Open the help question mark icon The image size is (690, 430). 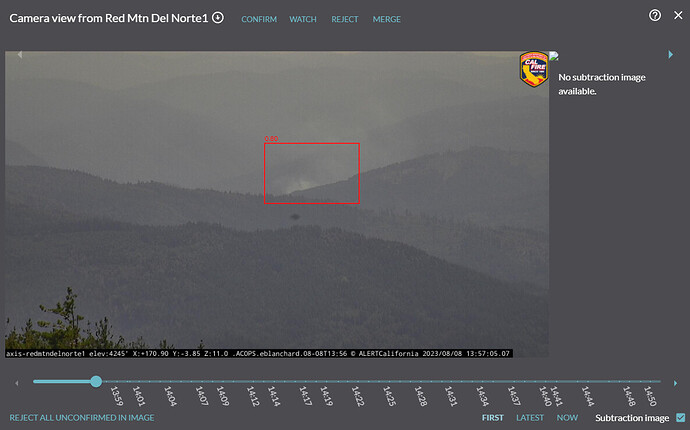coord(655,15)
